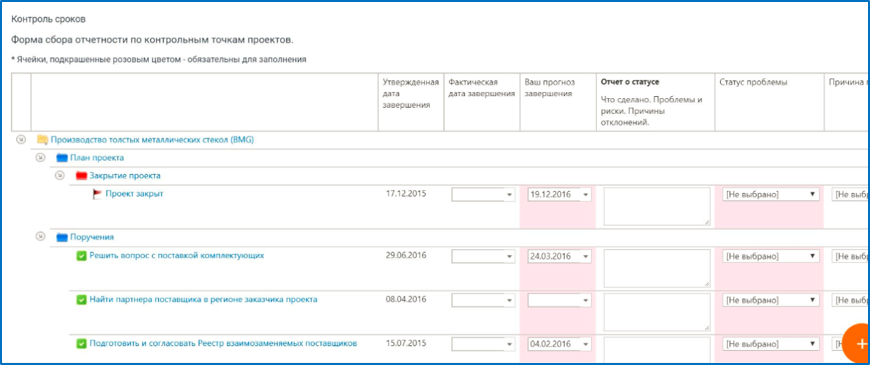The height and width of the screenshot is (365, 870).
Task: Open empty forecast date dropdown for Найти партнера
Action: coord(559,300)
